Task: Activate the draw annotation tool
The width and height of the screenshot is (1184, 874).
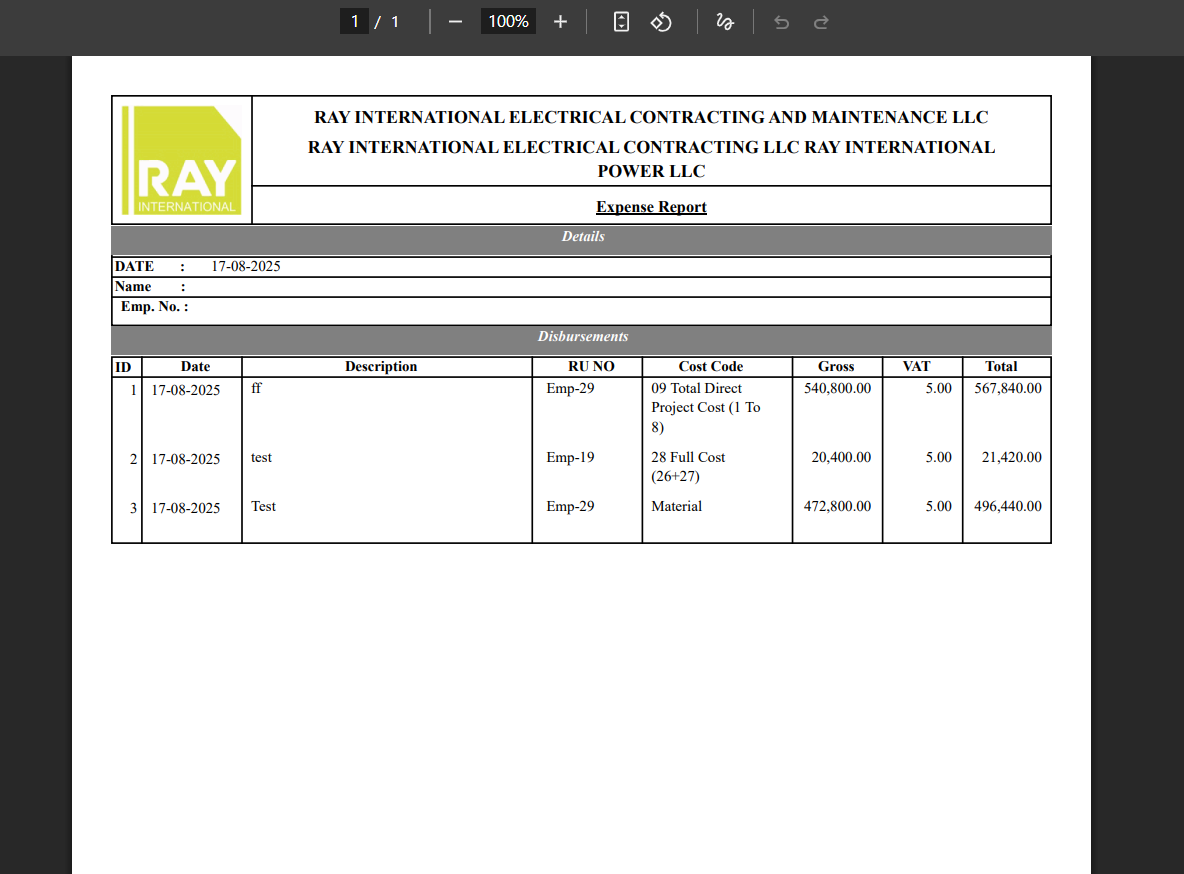Action: point(725,22)
